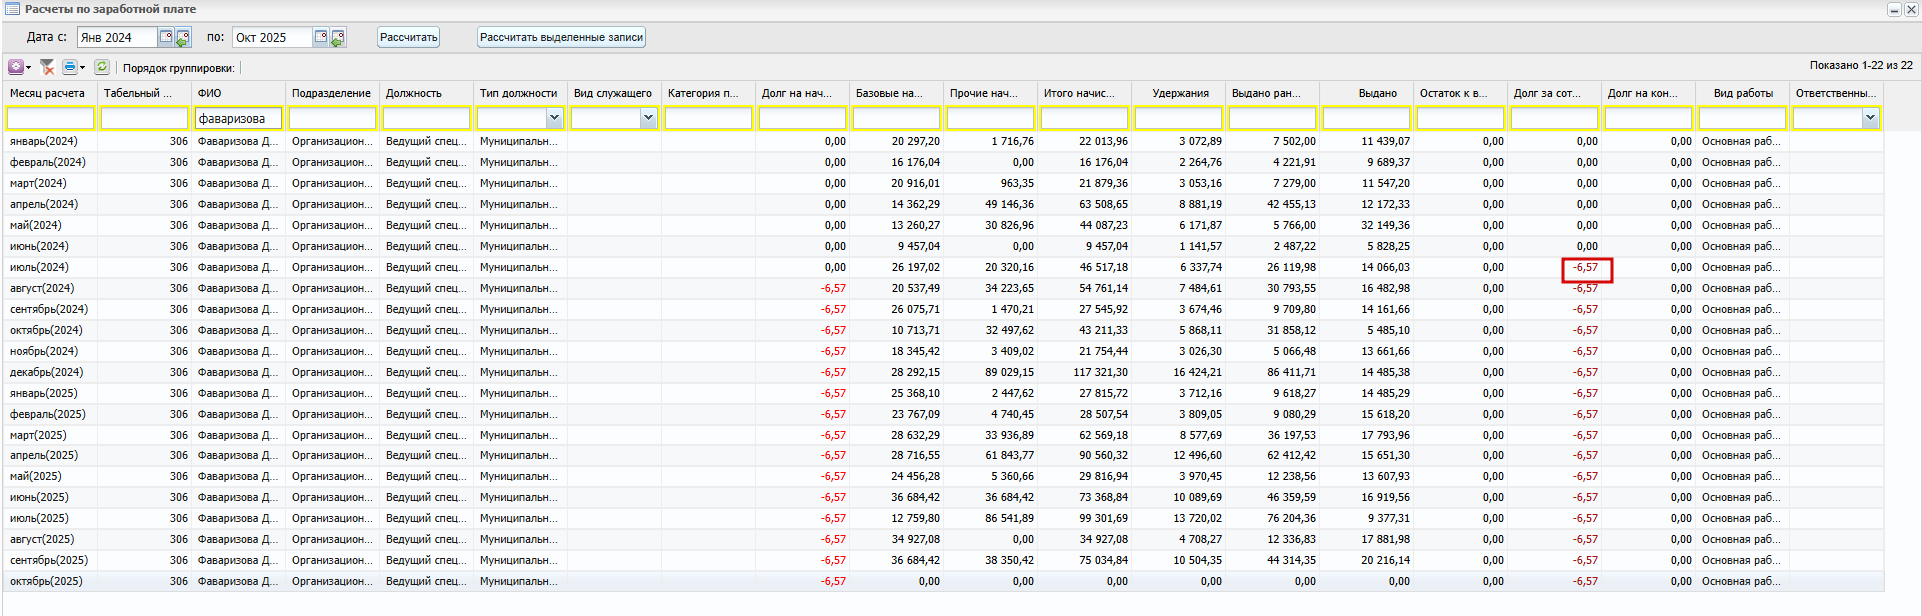Viewport: 1922px width, 616px height.
Task: Open the "Вид служащего" filter dropdown
Action: [x=648, y=118]
